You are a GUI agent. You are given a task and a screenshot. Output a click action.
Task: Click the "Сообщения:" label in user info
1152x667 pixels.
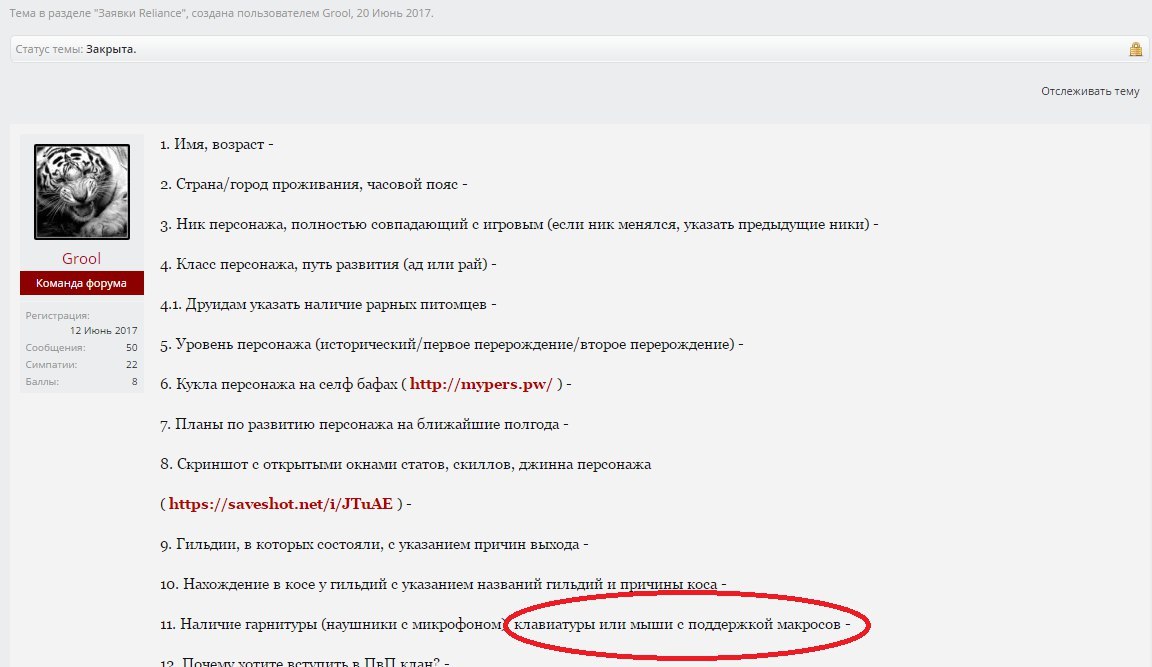click(55, 347)
